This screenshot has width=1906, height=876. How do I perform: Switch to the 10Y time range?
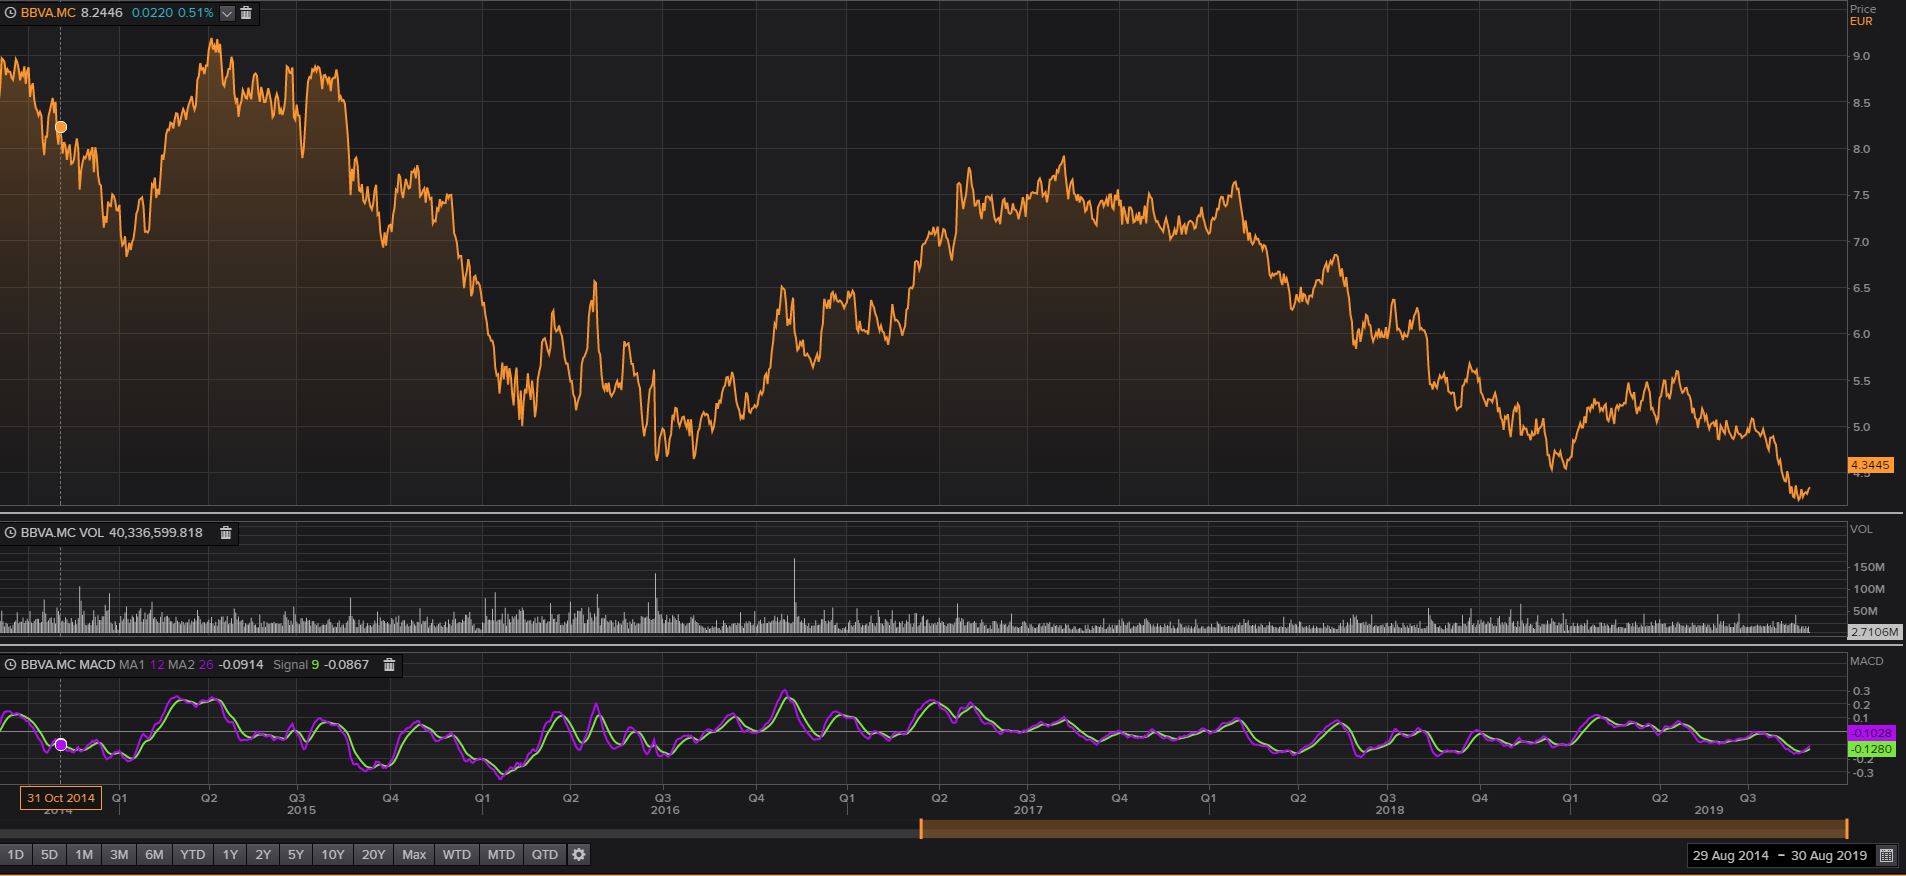pyautogui.click(x=332, y=855)
